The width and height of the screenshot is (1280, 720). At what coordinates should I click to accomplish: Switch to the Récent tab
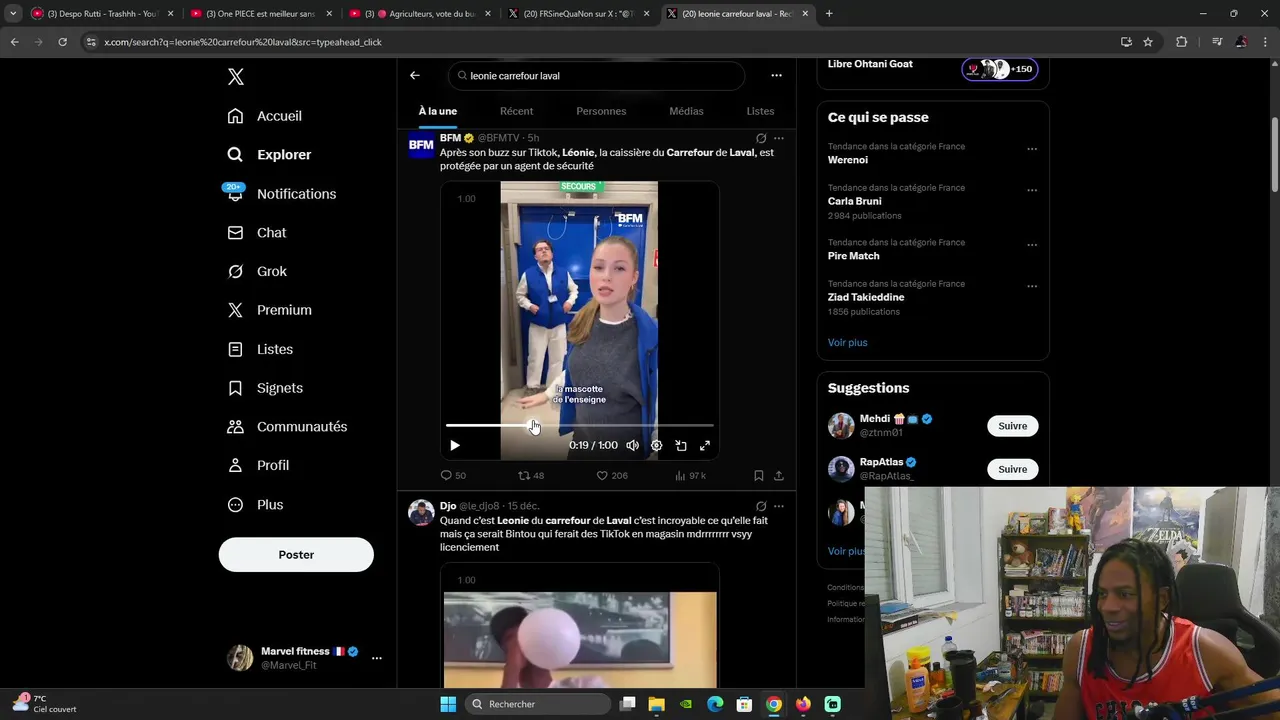pyautogui.click(x=516, y=111)
